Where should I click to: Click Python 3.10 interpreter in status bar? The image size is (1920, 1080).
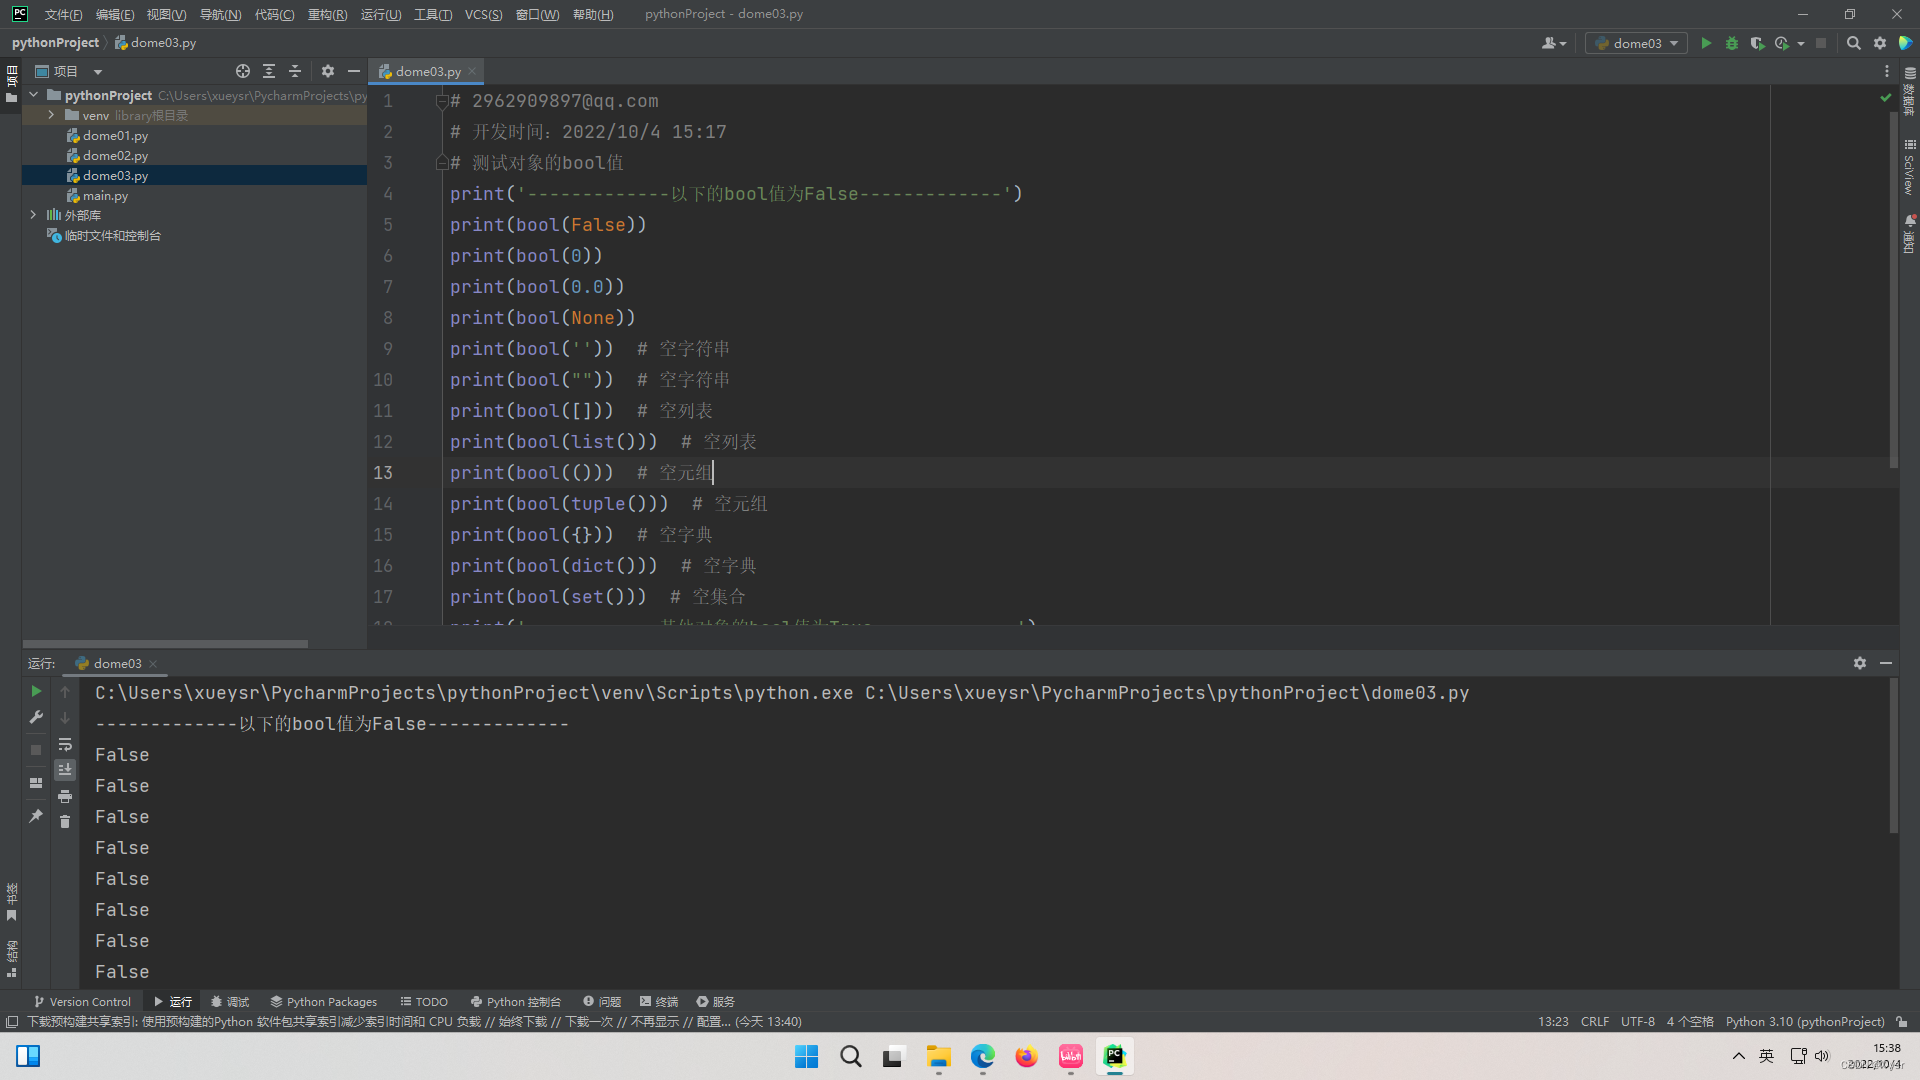click(1804, 1021)
